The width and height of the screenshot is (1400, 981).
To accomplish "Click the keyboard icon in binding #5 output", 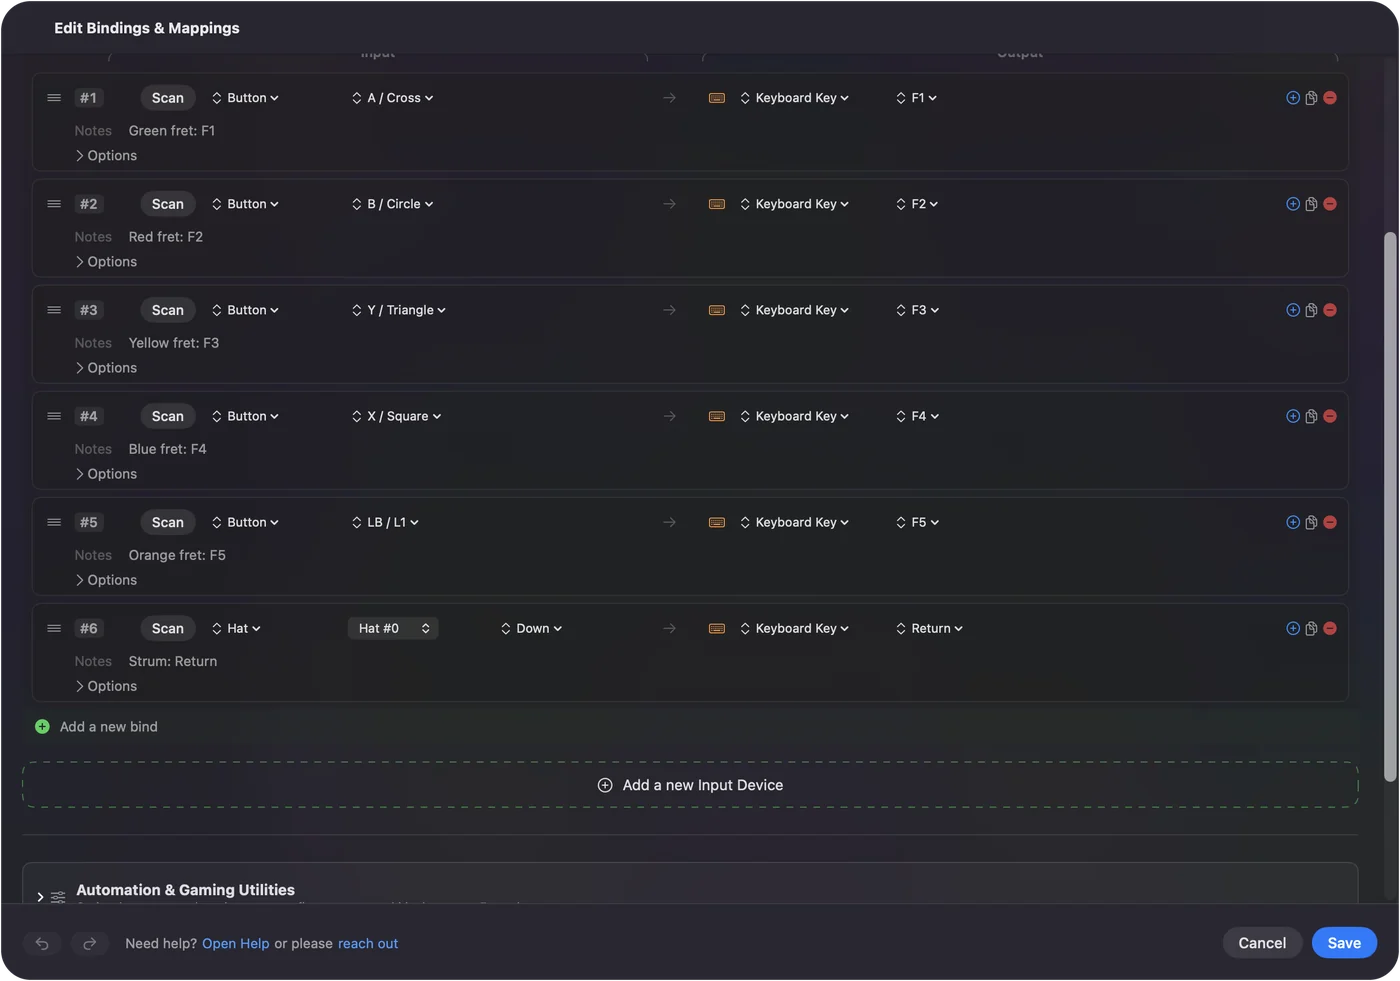I will point(717,522).
